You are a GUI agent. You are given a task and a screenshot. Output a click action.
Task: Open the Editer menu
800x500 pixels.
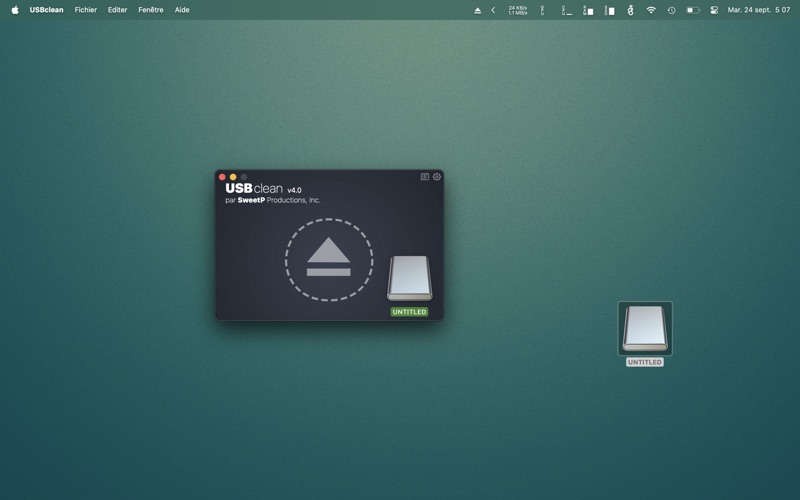coord(117,10)
